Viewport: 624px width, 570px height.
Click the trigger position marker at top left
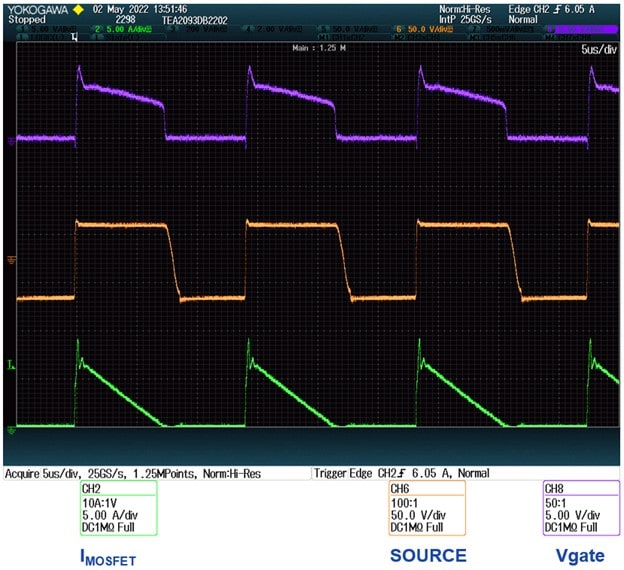[74, 37]
